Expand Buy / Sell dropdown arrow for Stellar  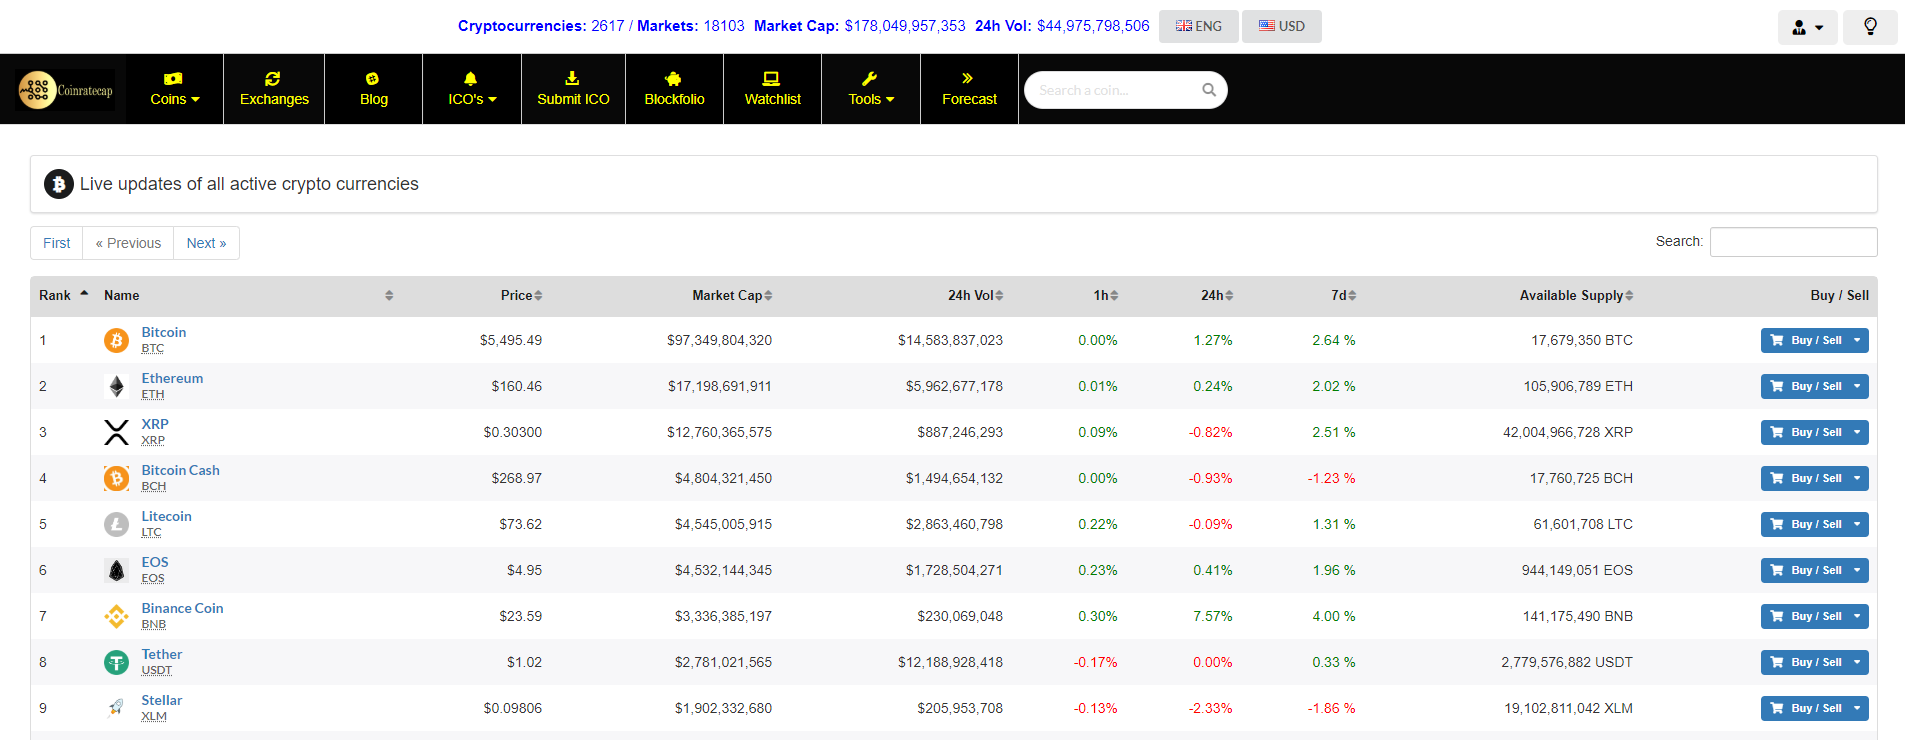(x=1858, y=708)
